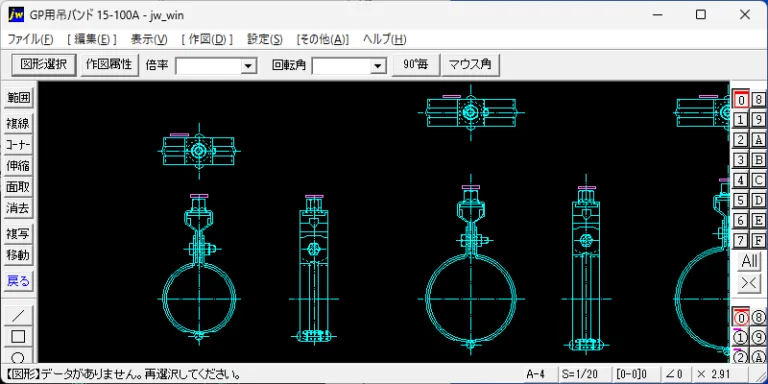This screenshot has height=384, width=768.
Task: Activate the 伸縮 extend/trim tool
Action: tap(18, 166)
